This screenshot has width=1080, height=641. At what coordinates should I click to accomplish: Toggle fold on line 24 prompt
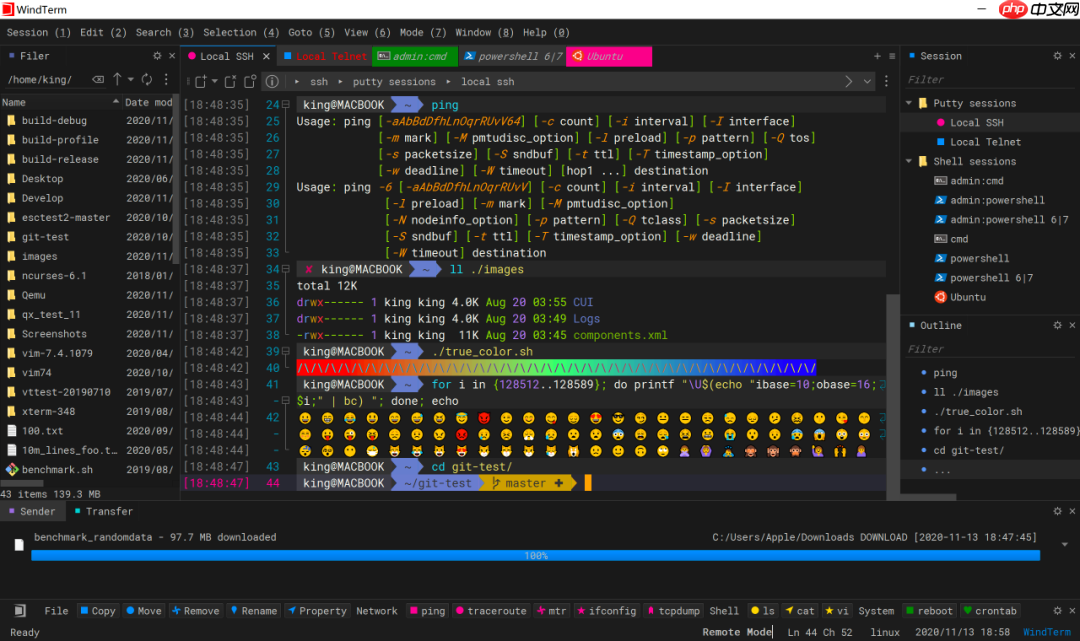coord(286,105)
